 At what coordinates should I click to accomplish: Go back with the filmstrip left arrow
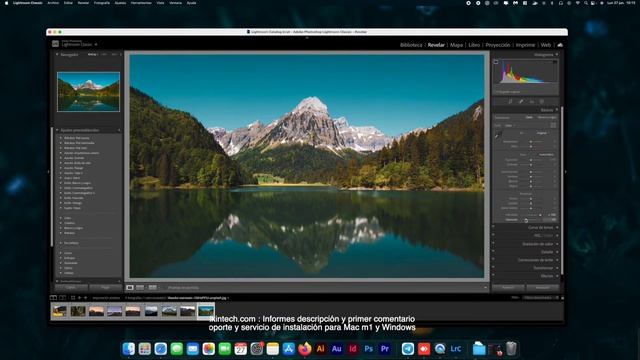coord(80,298)
